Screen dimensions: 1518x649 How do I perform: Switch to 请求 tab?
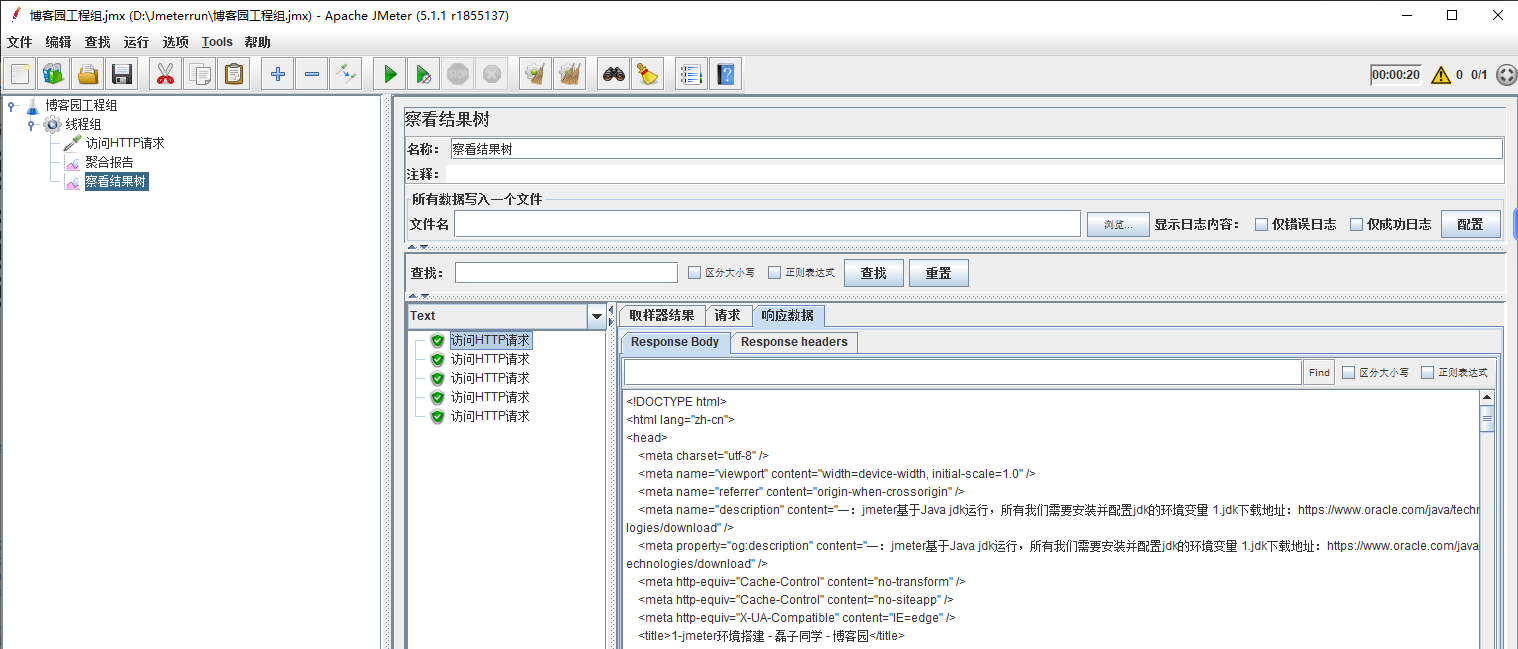click(727, 316)
